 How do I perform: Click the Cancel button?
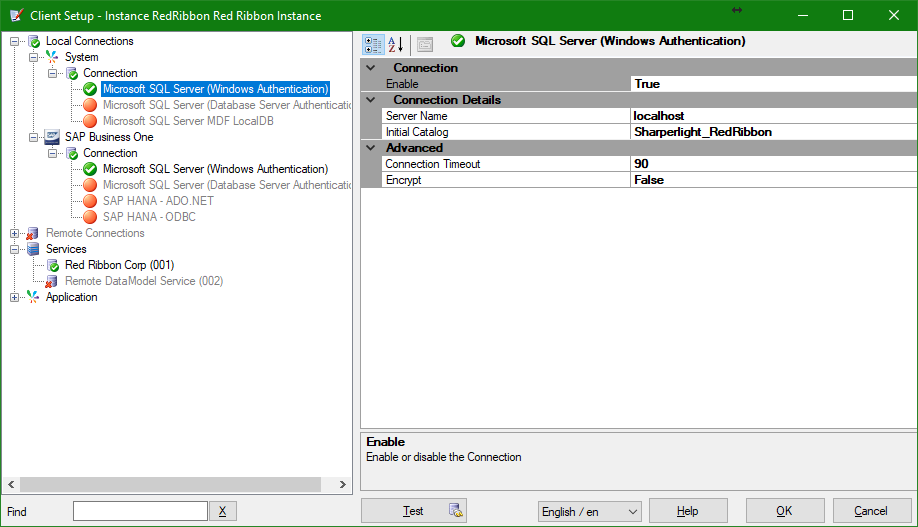coord(871,511)
